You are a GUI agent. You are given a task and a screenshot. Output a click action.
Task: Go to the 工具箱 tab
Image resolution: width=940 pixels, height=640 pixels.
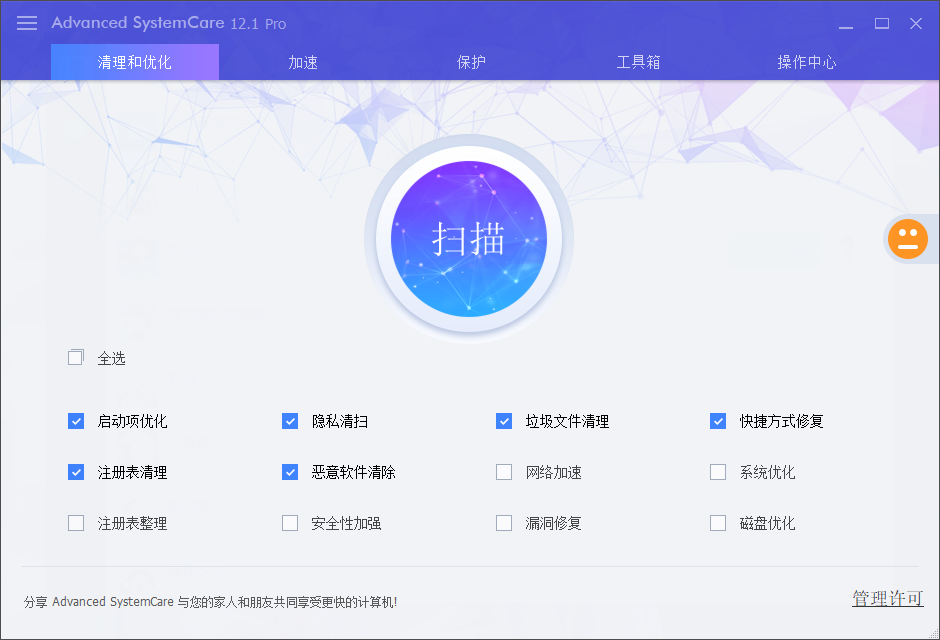[x=638, y=62]
